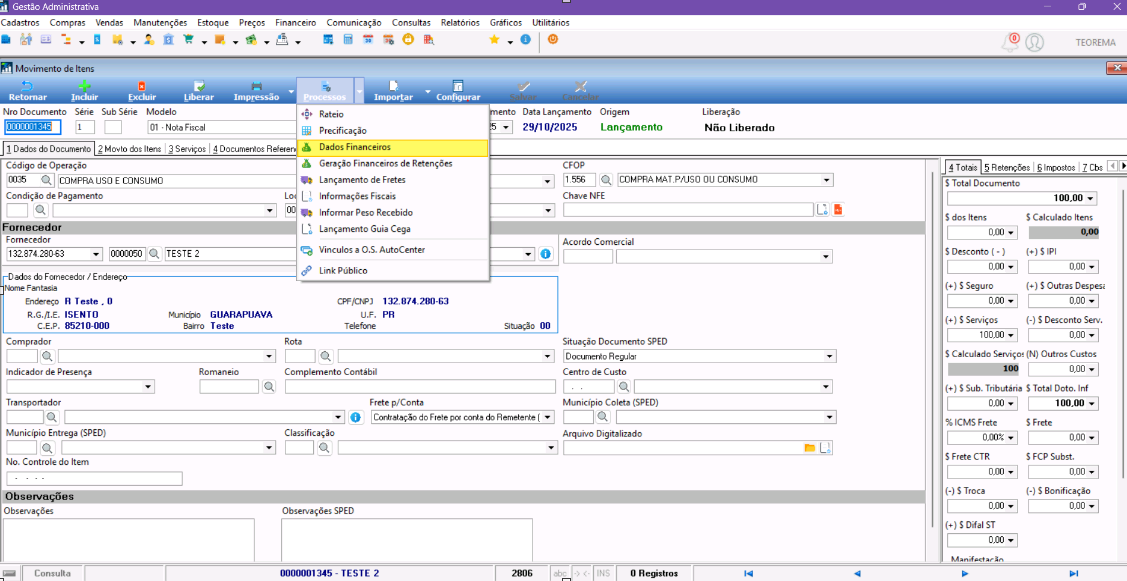Expand Situação Documento SPED dropdown
1127x581 pixels.
pyautogui.click(x=830, y=356)
